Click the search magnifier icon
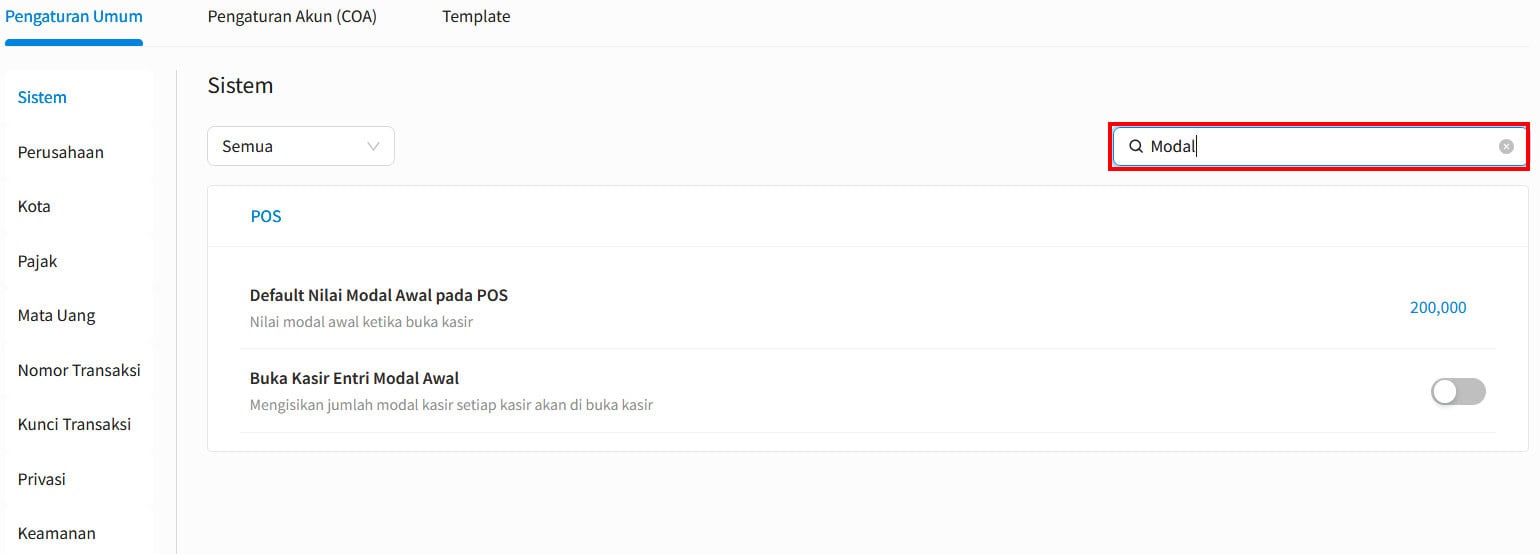1540x554 pixels. [1136, 146]
